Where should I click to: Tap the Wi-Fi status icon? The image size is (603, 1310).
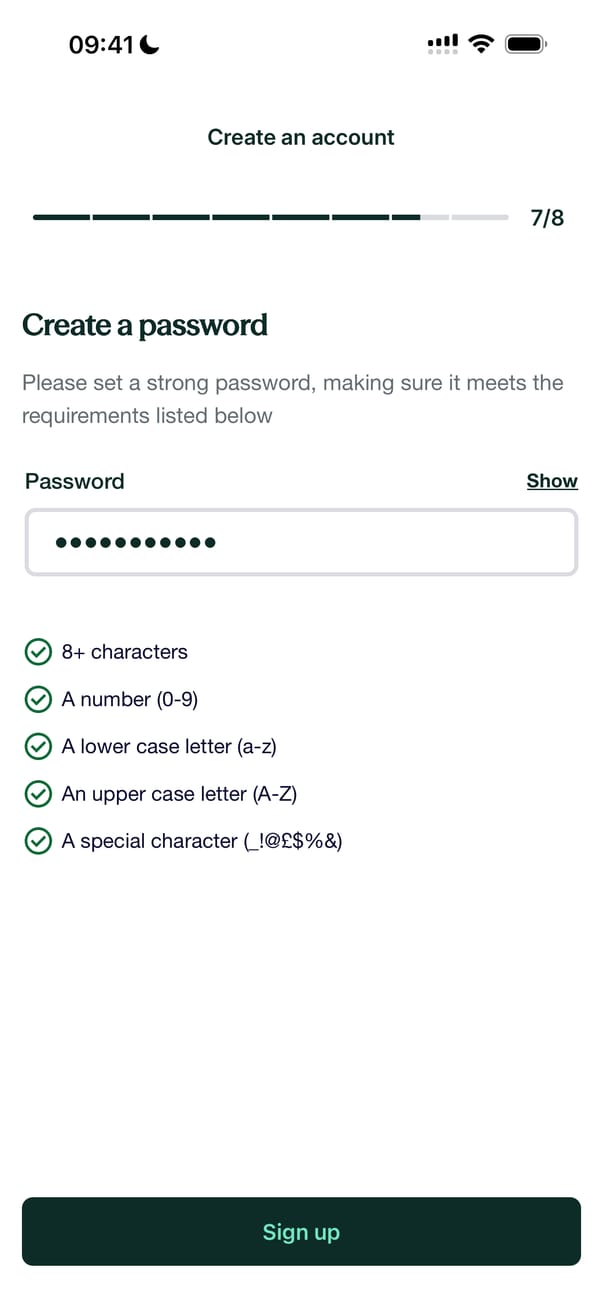(482, 44)
